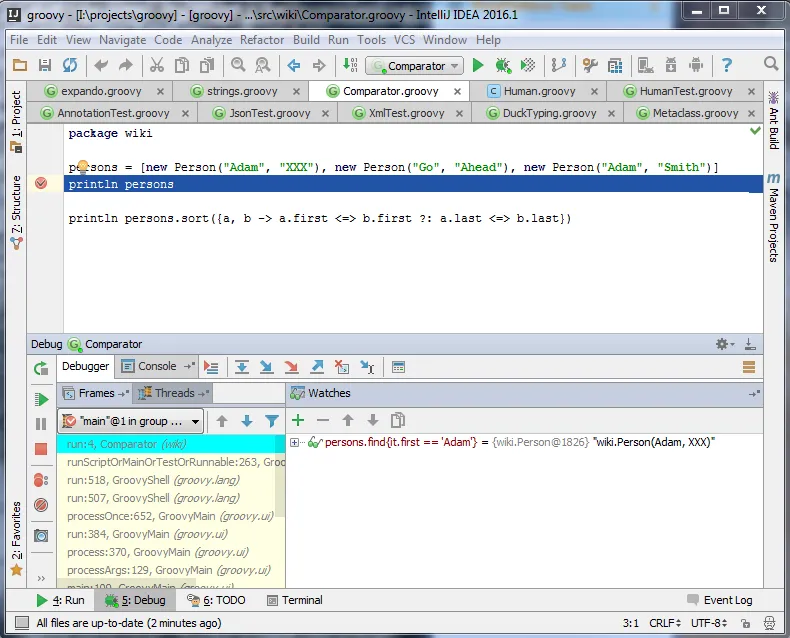This screenshot has height=638, width=790.
Task: Click the Evaluate Expression icon
Action: [x=399, y=367]
